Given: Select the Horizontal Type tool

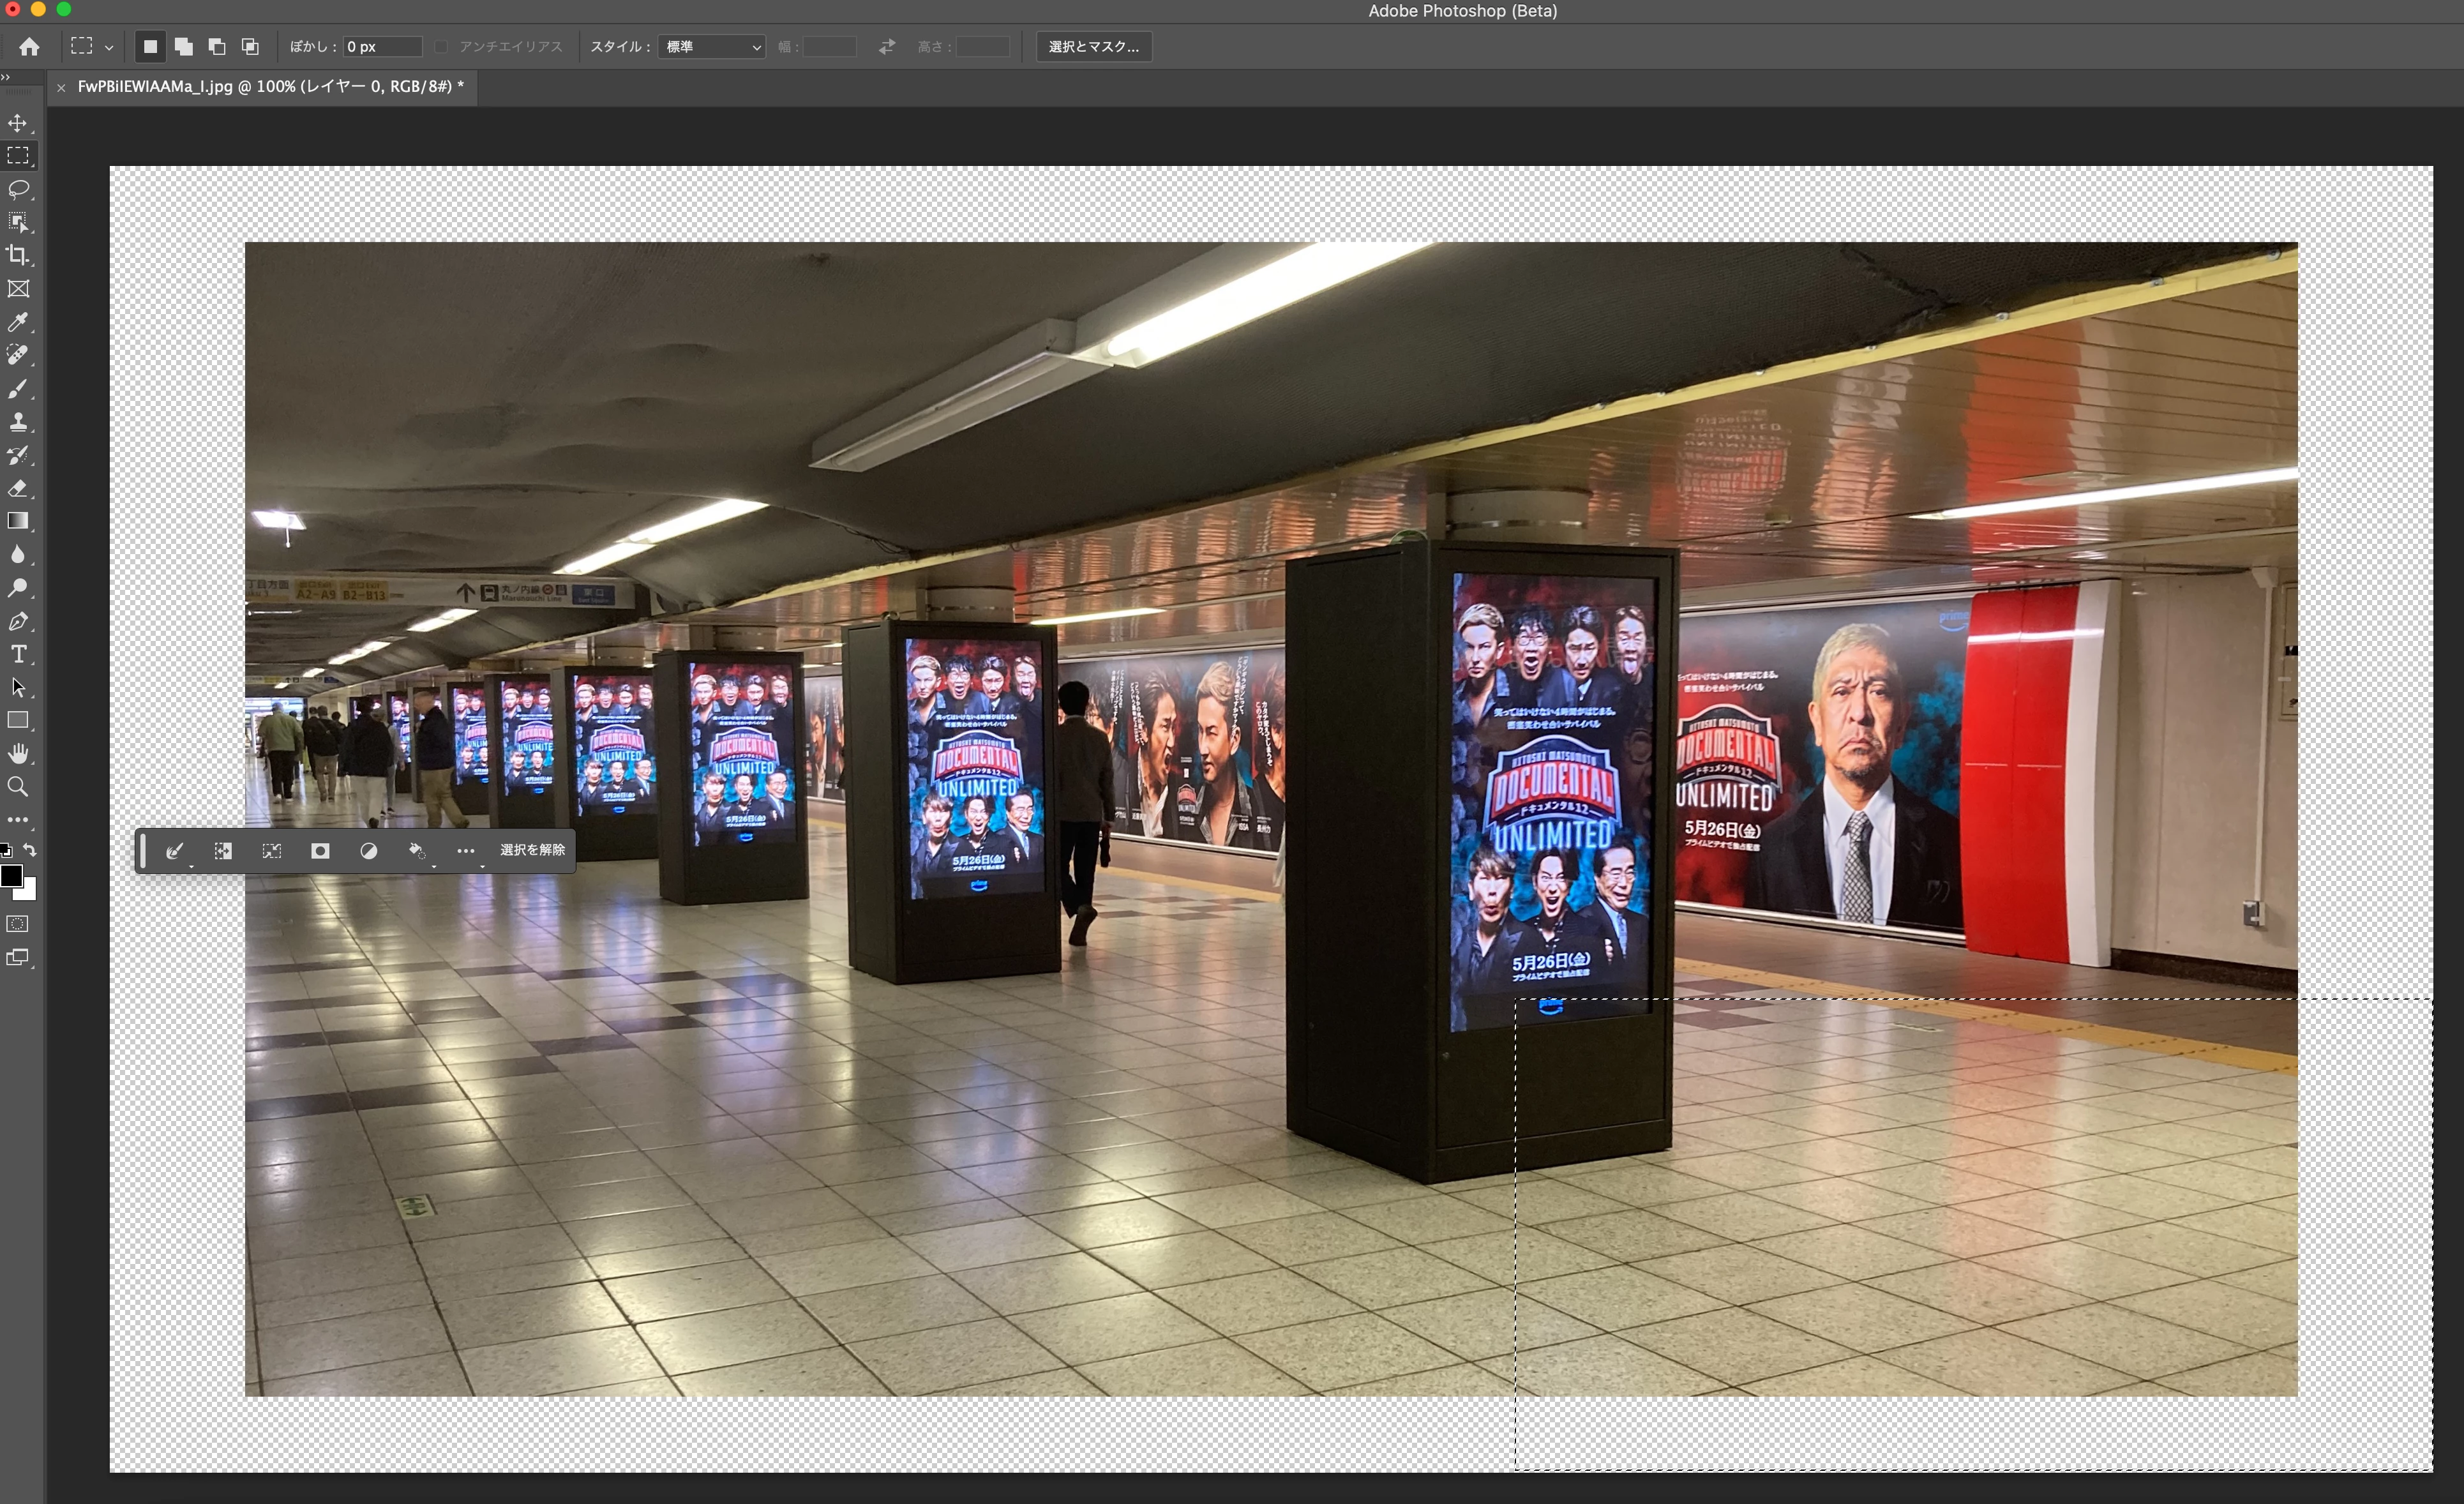Looking at the screenshot, I should pyautogui.click(x=19, y=654).
